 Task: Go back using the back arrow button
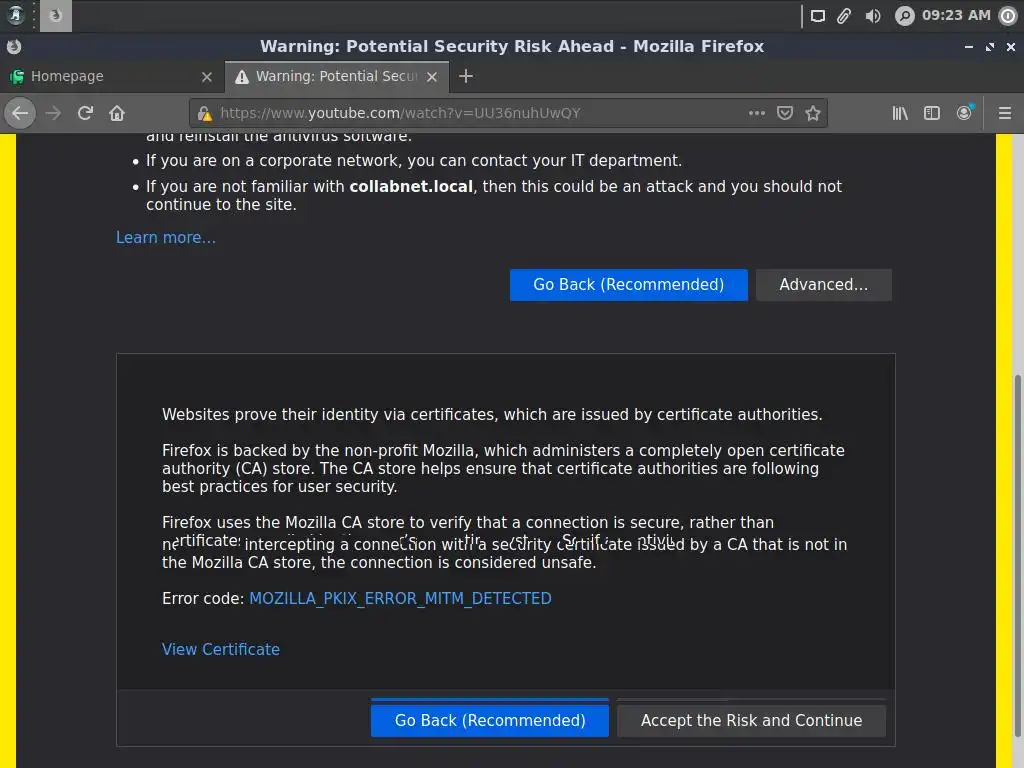[x=20, y=113]
